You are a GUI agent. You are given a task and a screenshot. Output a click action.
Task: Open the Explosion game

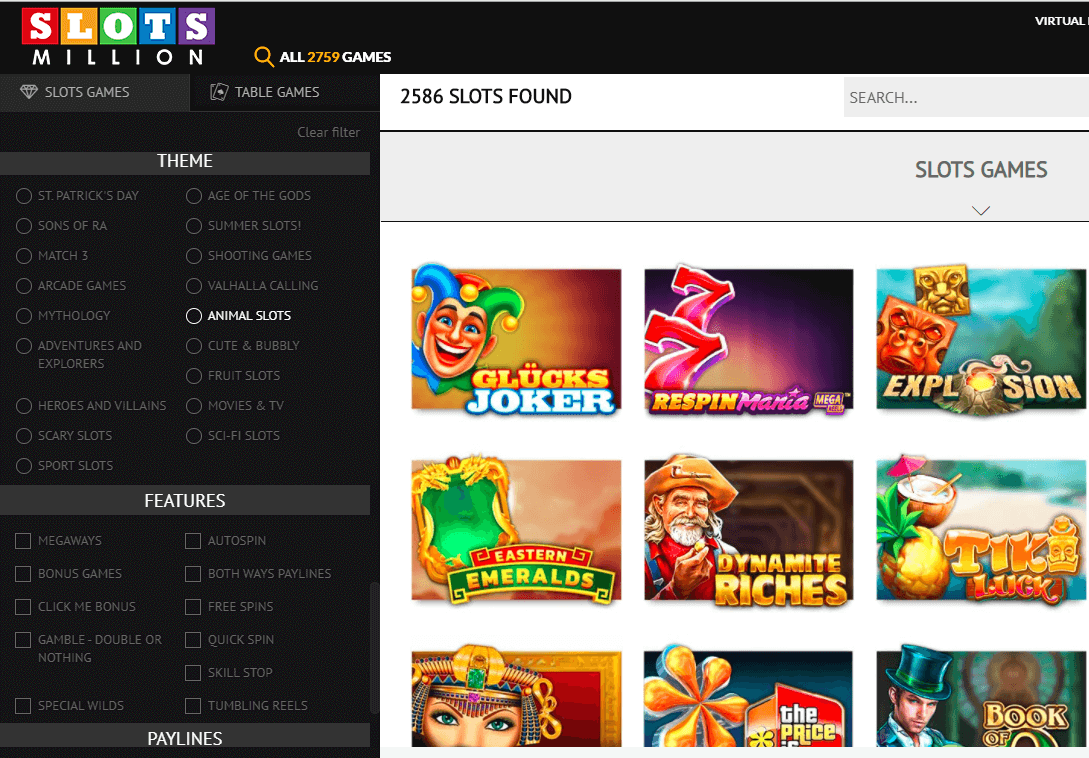point(981,340)
